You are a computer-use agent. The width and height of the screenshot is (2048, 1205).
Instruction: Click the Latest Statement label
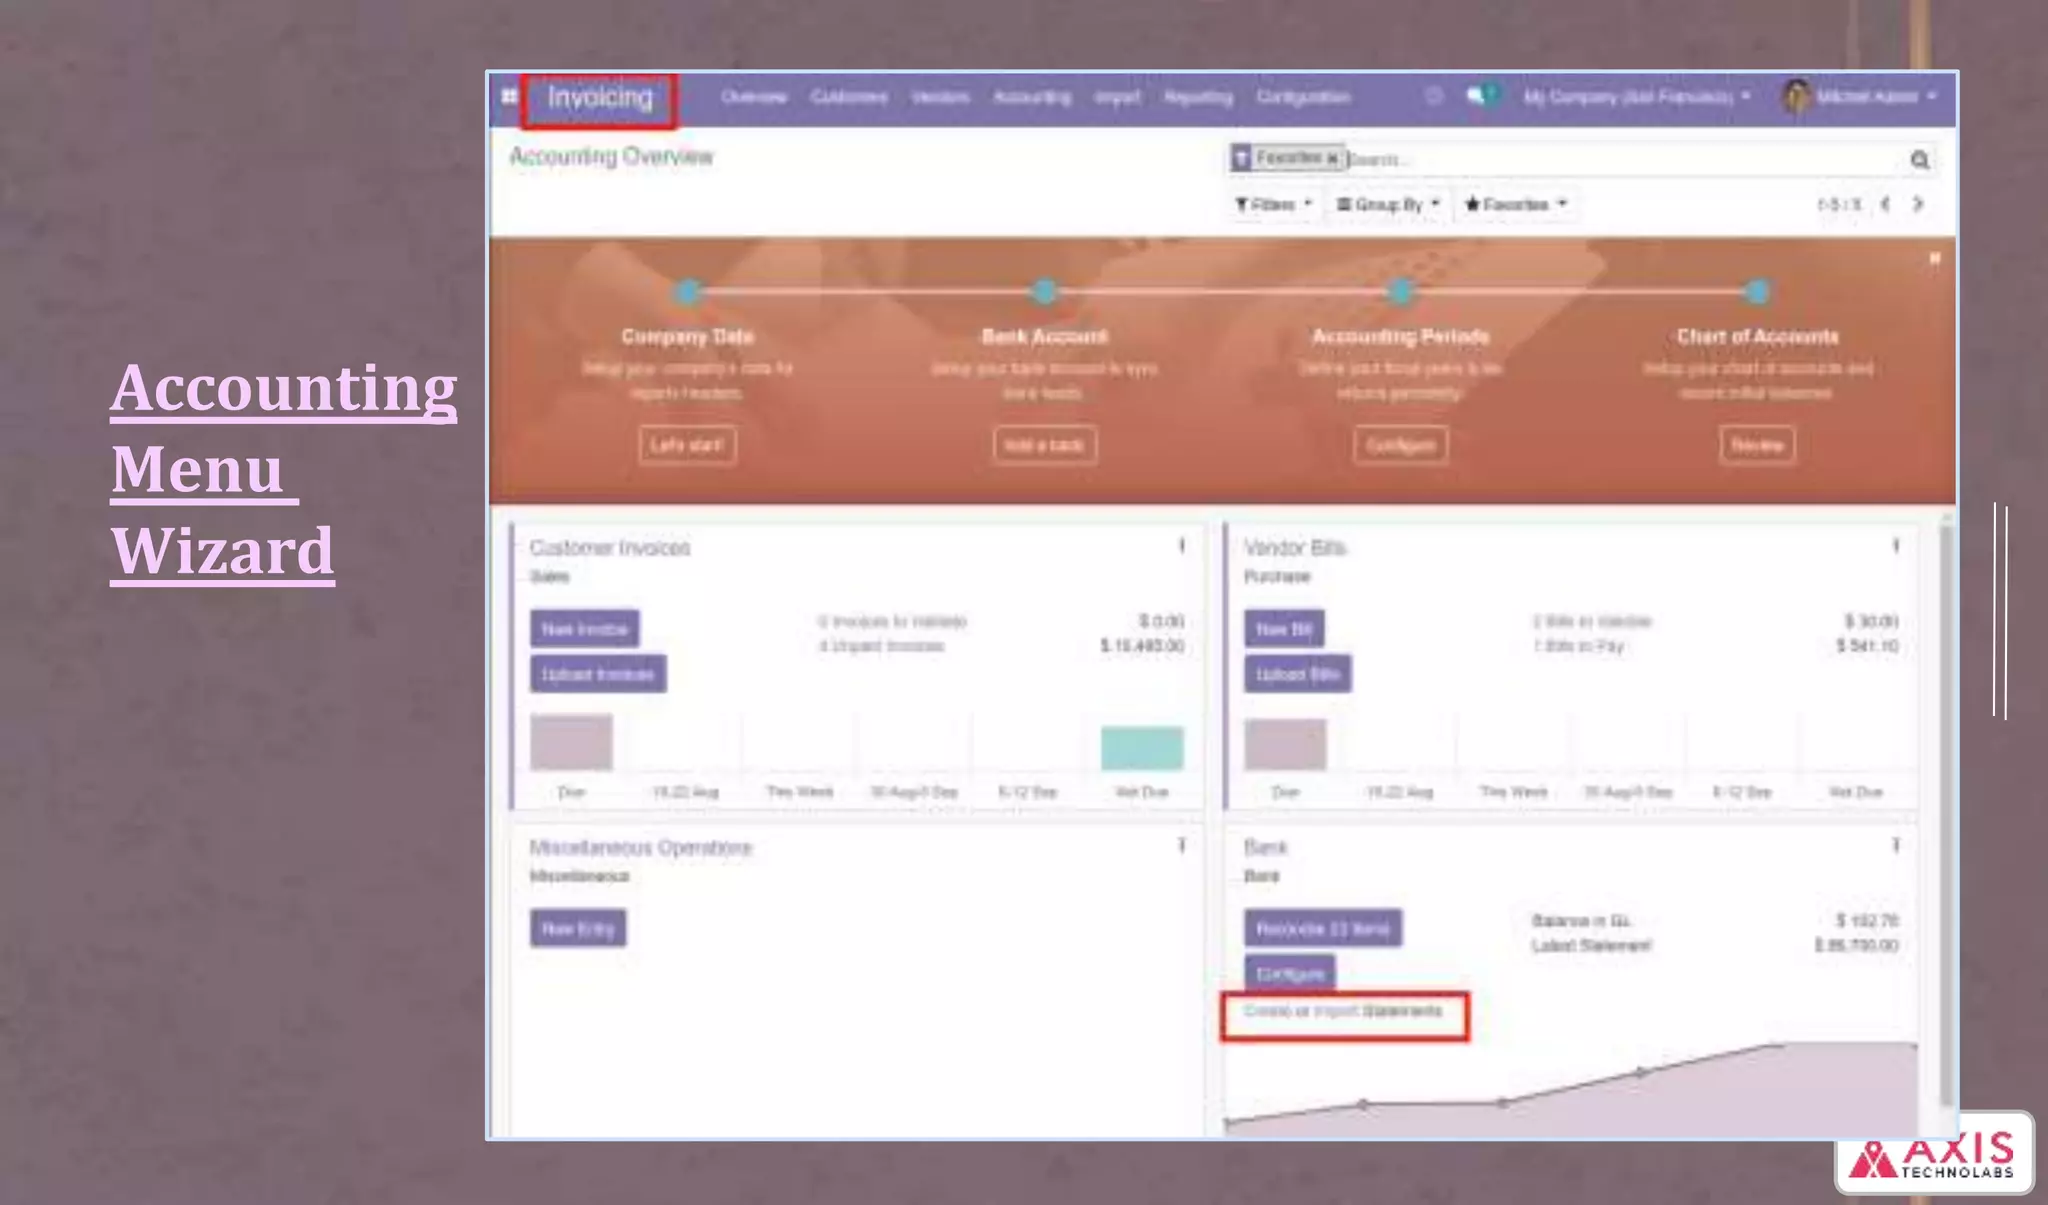(1591, 945)
